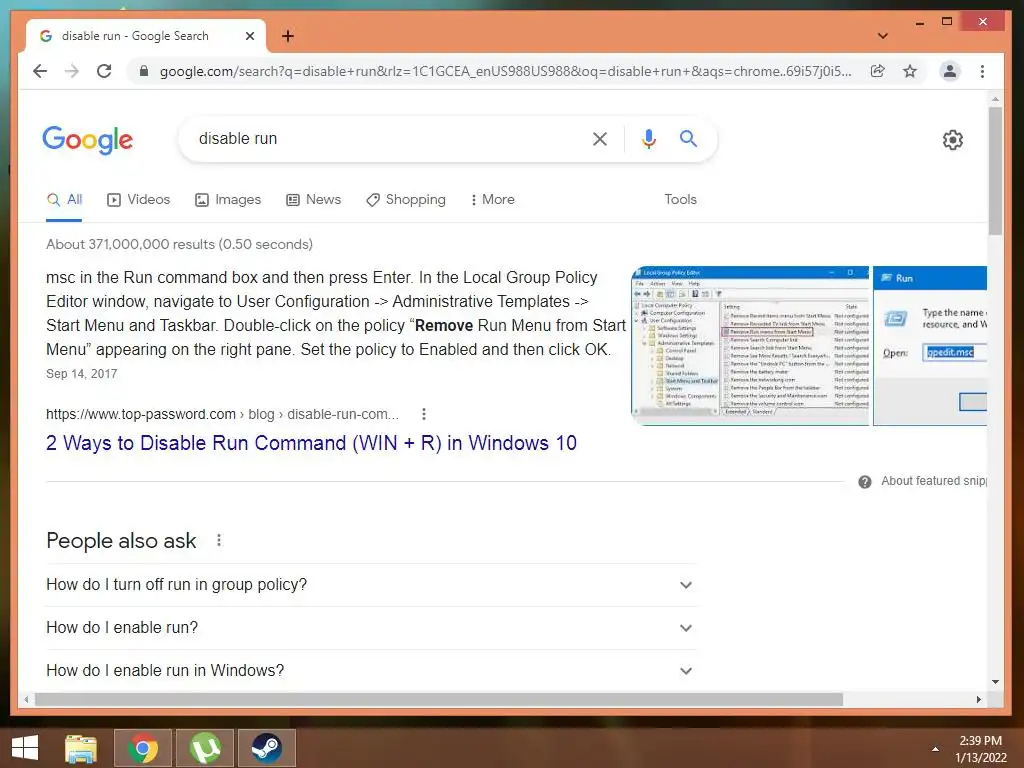
Task: Click the horizontal scrollbar thumb
Action: pos(439,699)
